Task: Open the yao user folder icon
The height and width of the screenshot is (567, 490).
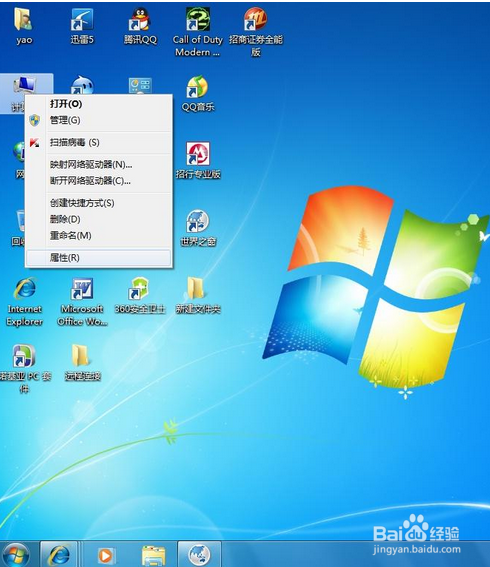Action: (24, 20)
